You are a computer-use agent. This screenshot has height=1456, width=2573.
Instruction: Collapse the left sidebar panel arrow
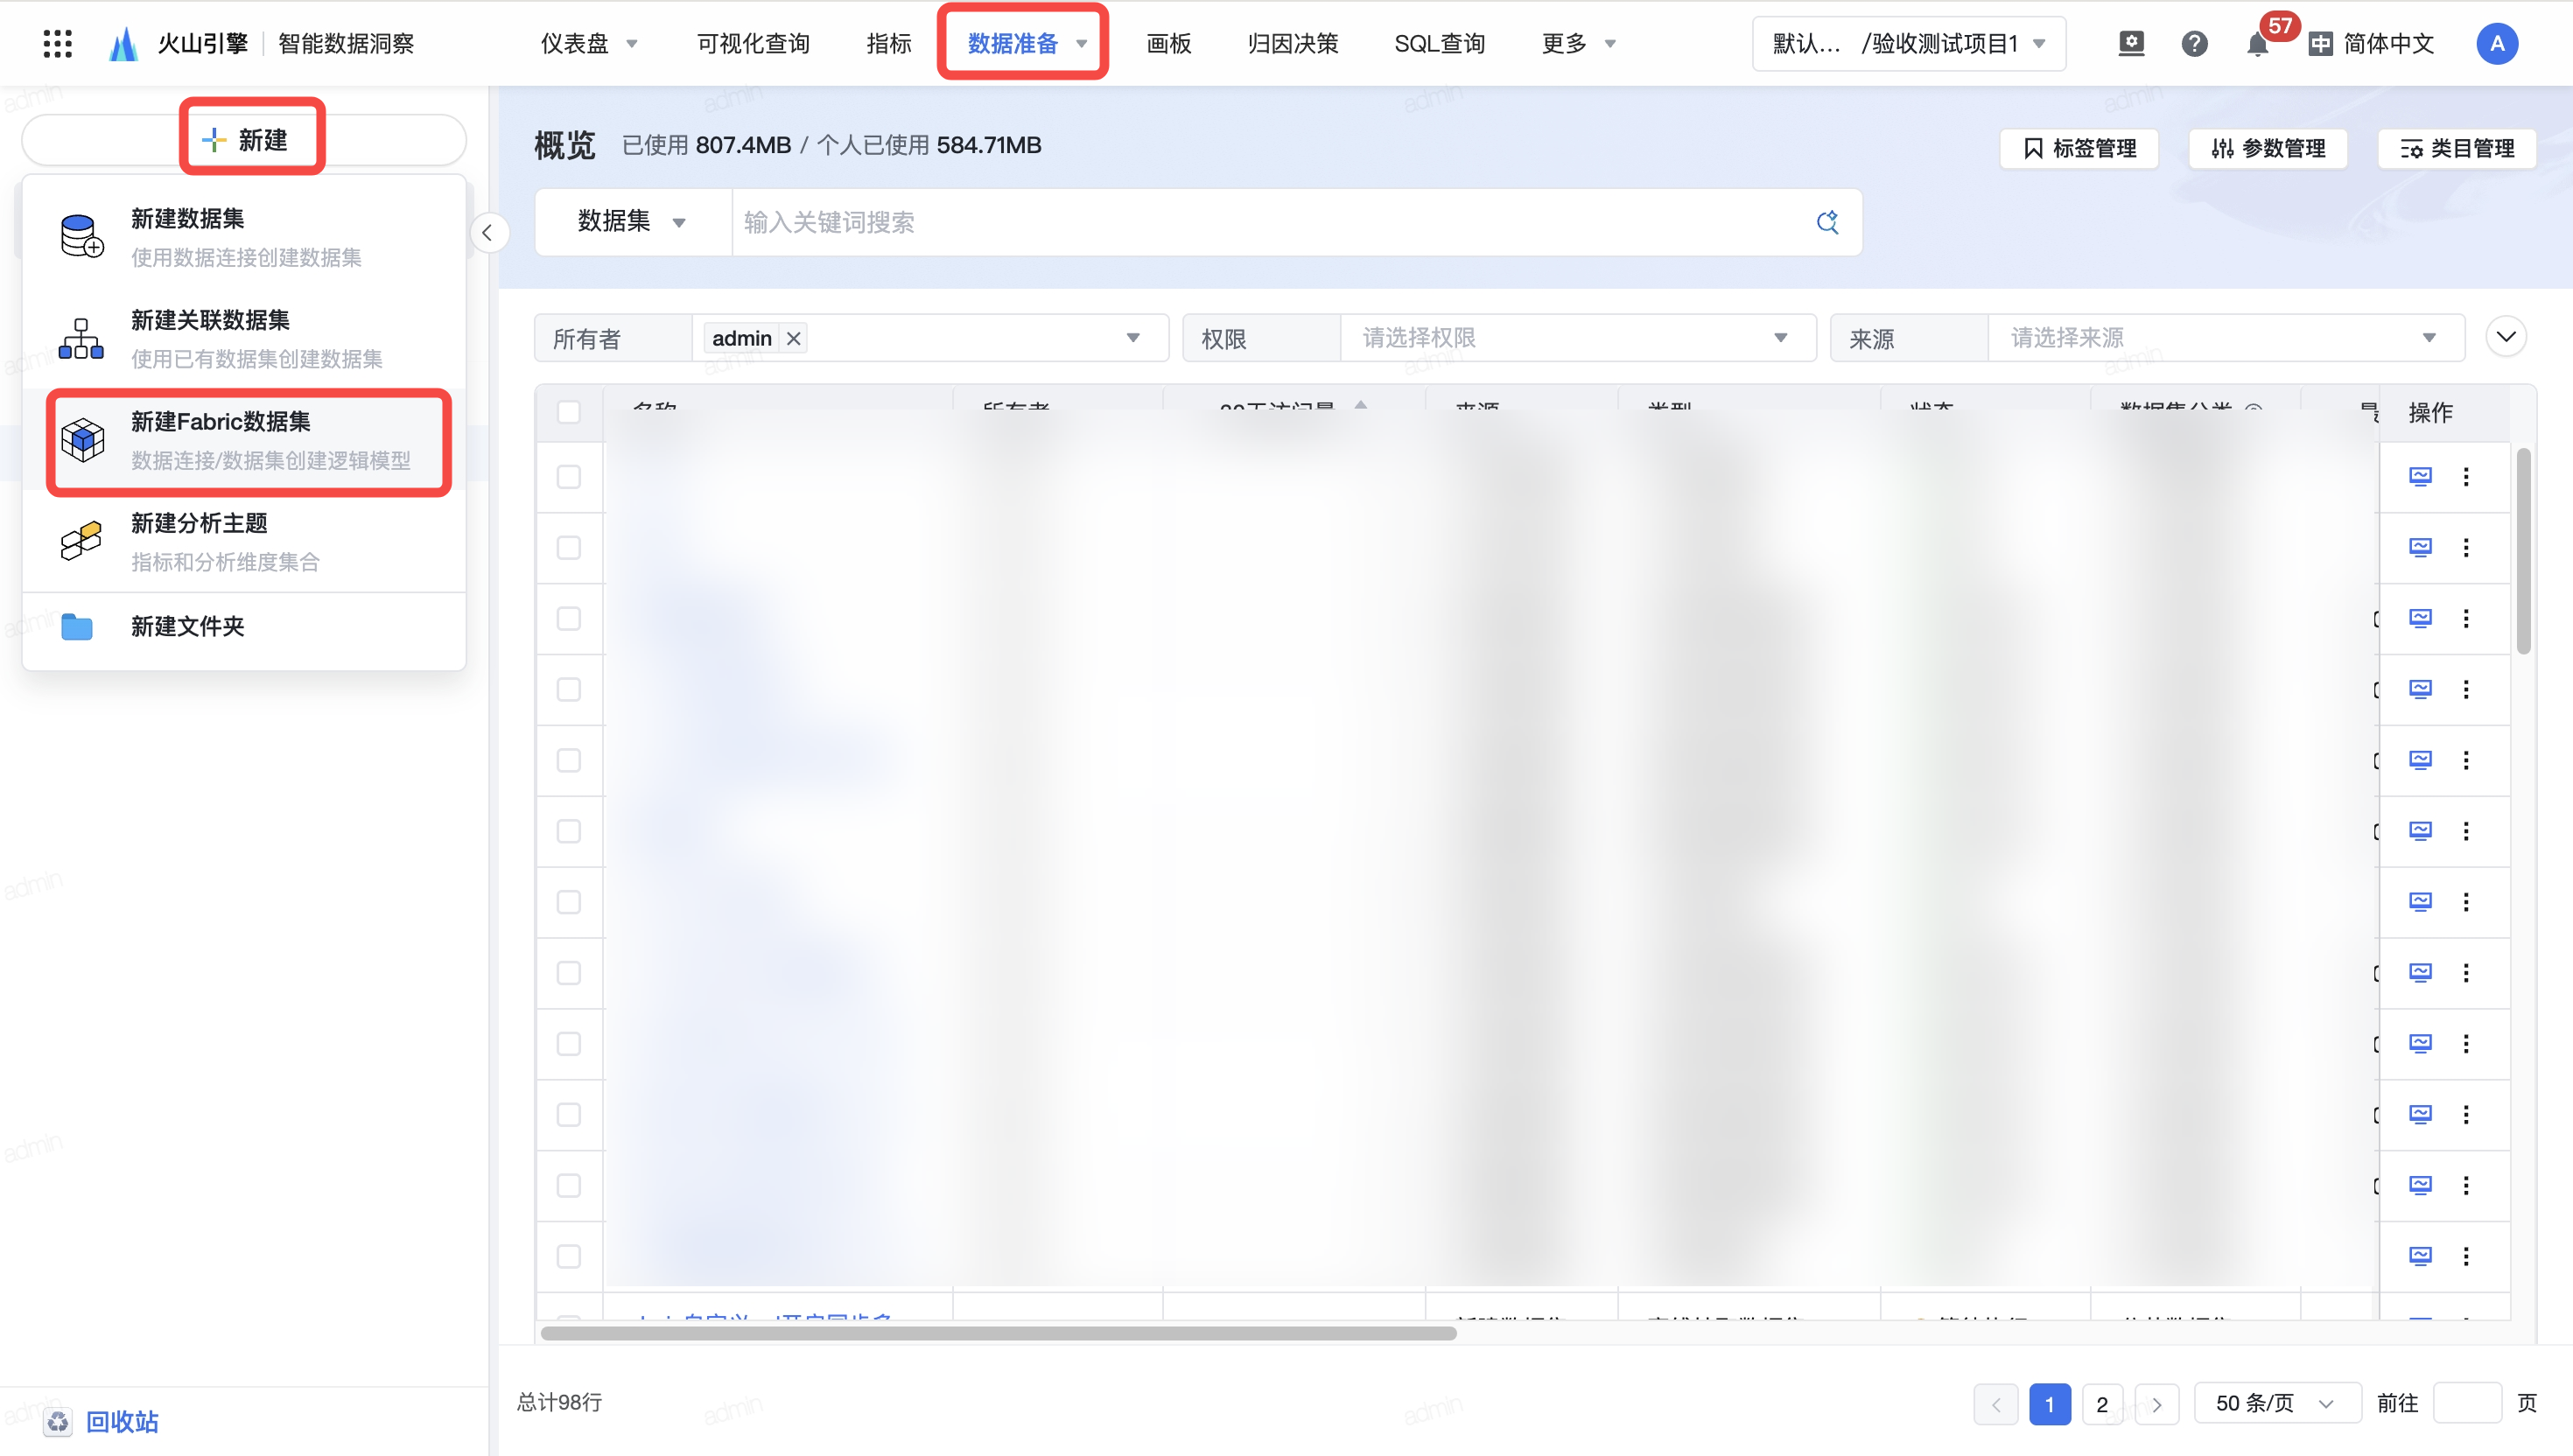[488, 233]
